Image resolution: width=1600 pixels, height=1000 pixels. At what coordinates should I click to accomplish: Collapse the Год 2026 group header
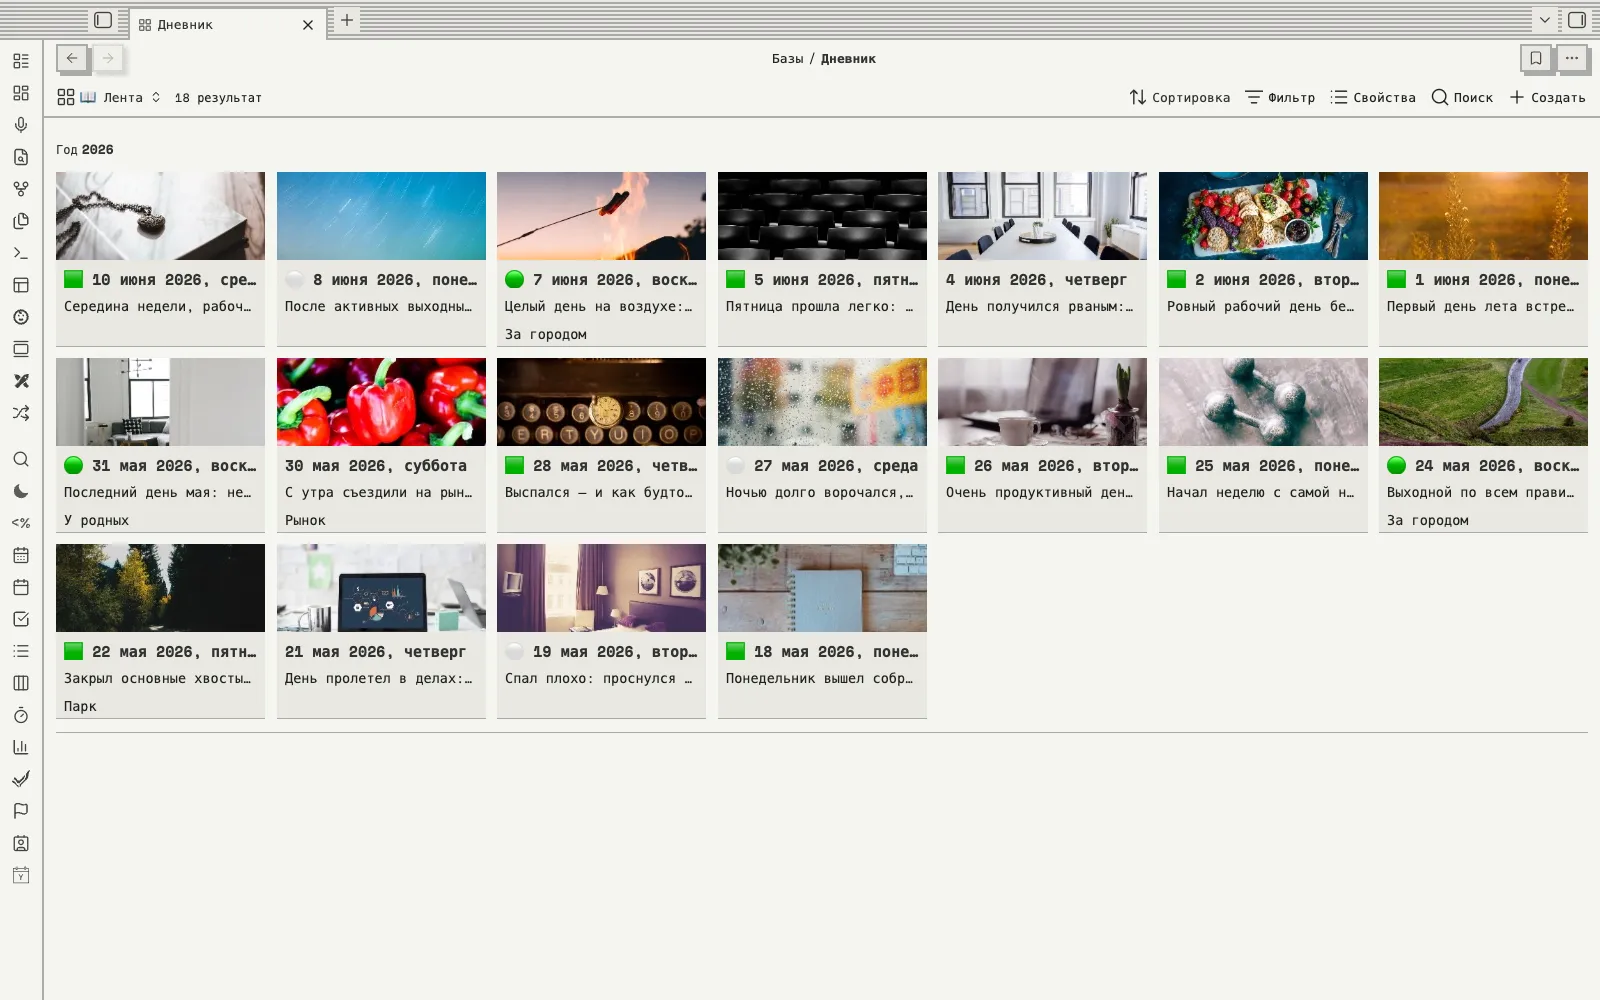click(85, 150)
